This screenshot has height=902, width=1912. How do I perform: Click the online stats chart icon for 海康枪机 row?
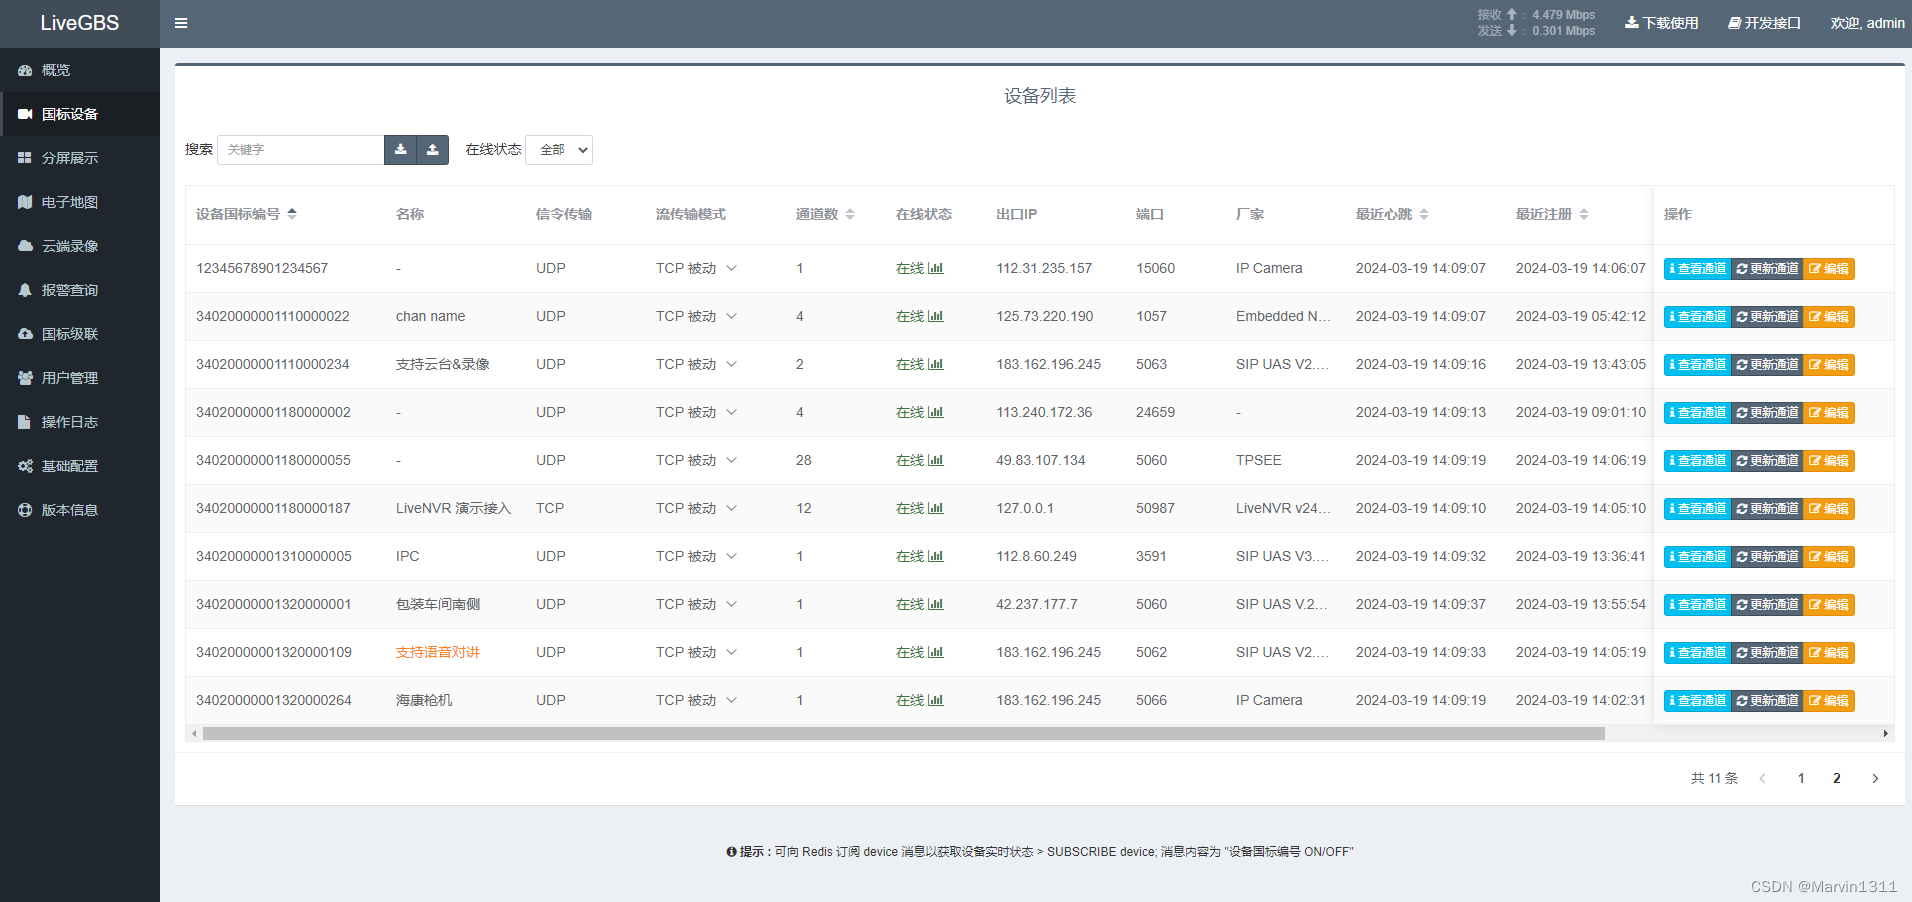(x=936, y=700)
